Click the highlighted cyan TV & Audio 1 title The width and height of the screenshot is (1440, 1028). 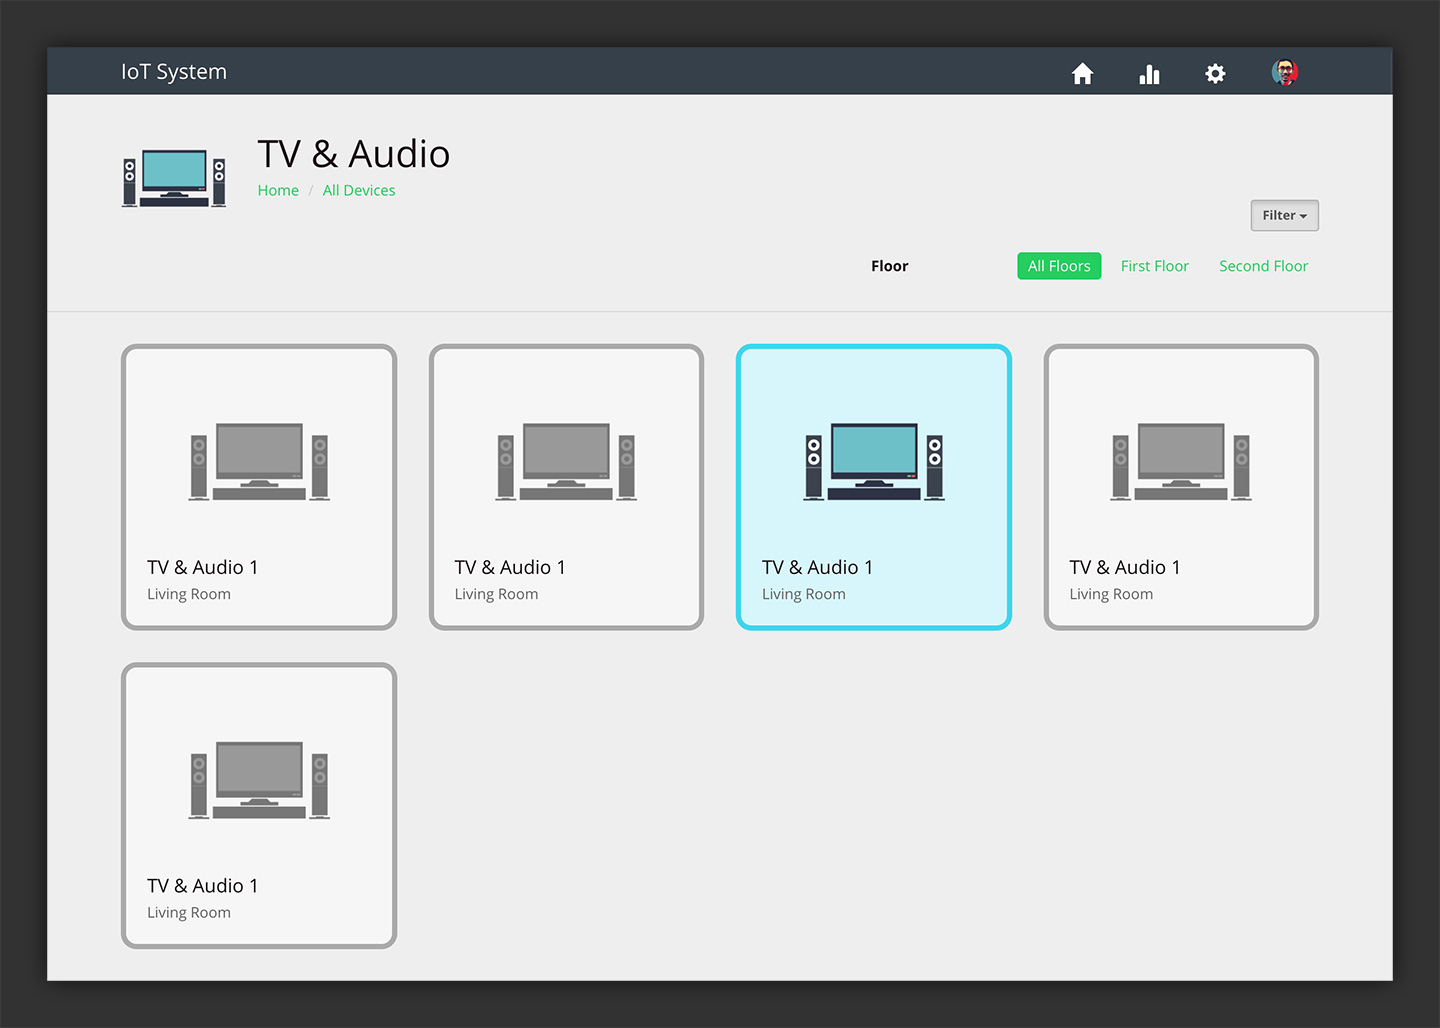point(817,567)
